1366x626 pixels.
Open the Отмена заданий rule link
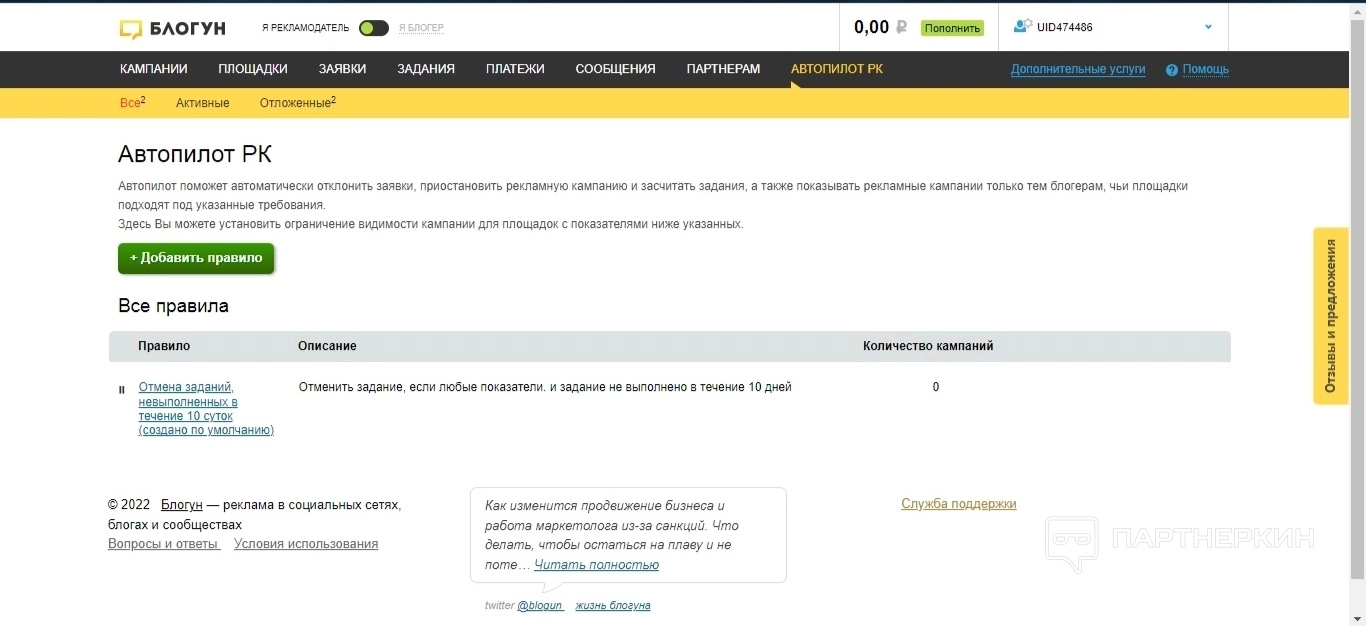click(x=206, y=408)
